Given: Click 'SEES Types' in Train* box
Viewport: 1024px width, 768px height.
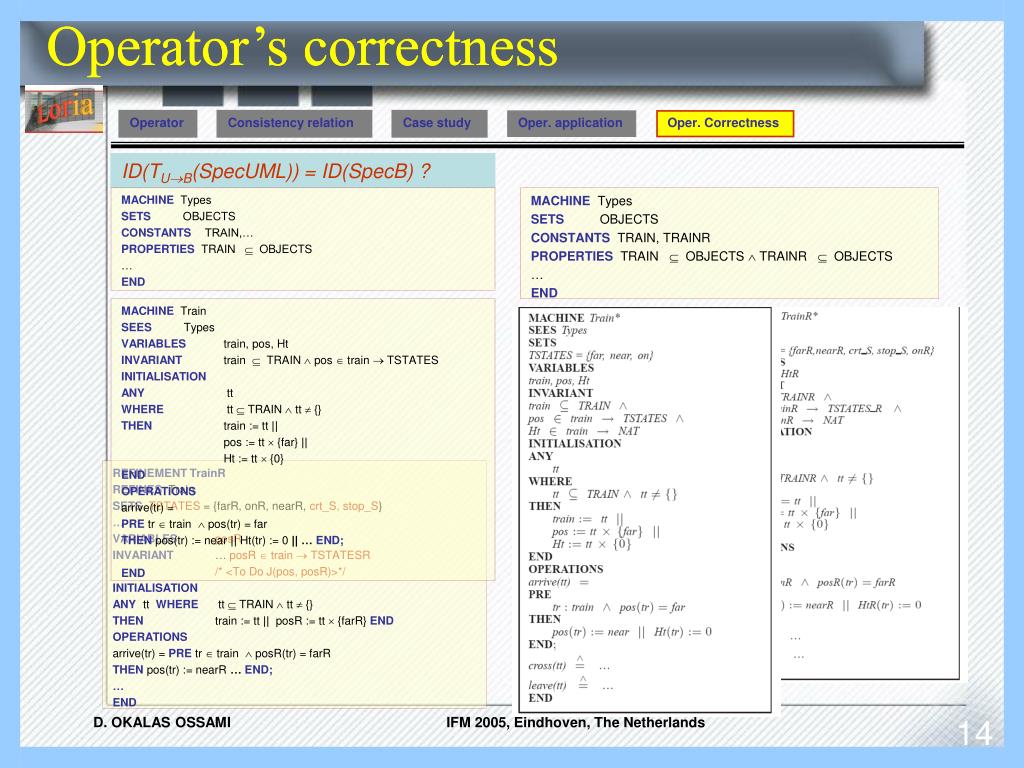Looking at the screenshot, I should (x=558, y=330).
